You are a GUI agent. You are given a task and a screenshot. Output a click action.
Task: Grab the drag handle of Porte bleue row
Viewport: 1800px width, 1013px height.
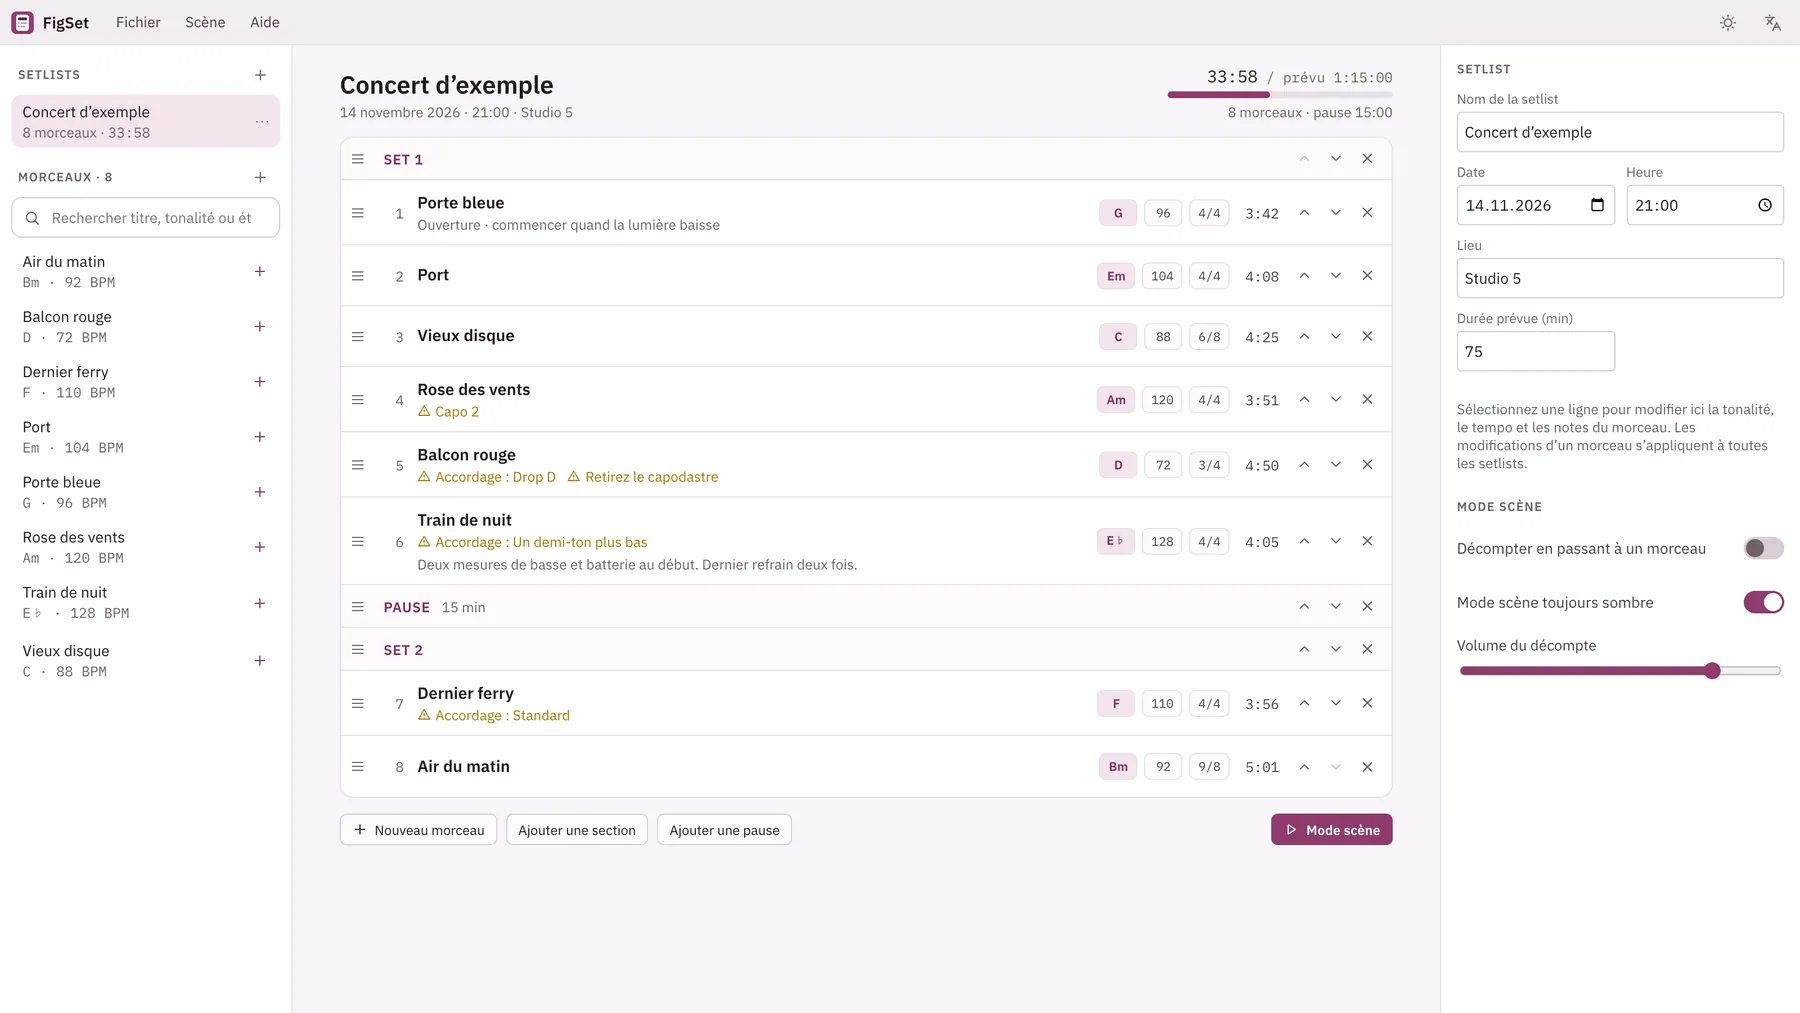358,213
